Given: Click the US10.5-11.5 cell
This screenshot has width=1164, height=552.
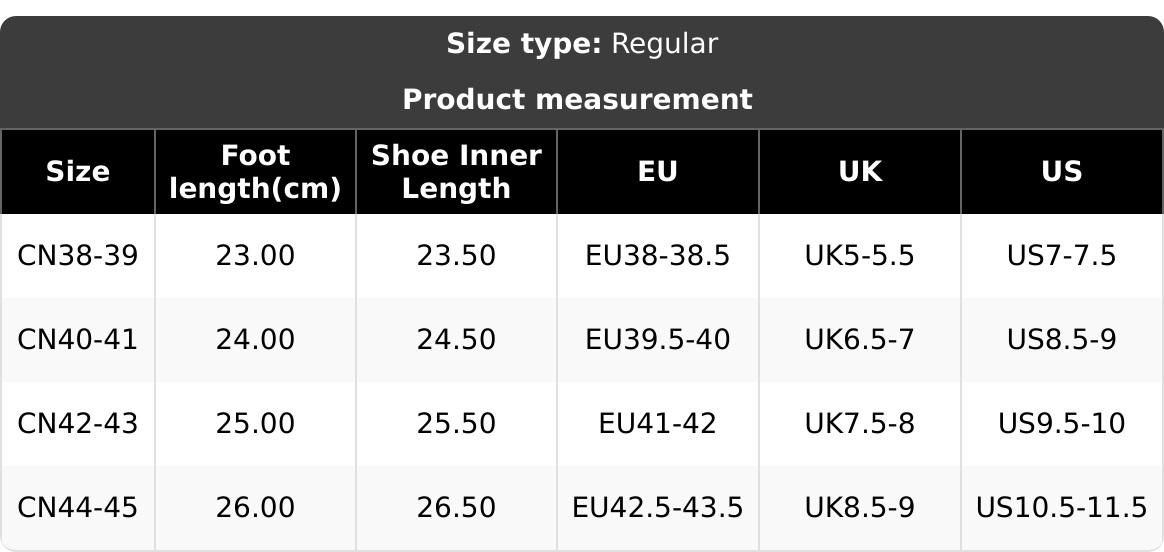Looking at the screenshot, I should (x=1061, y=508).
